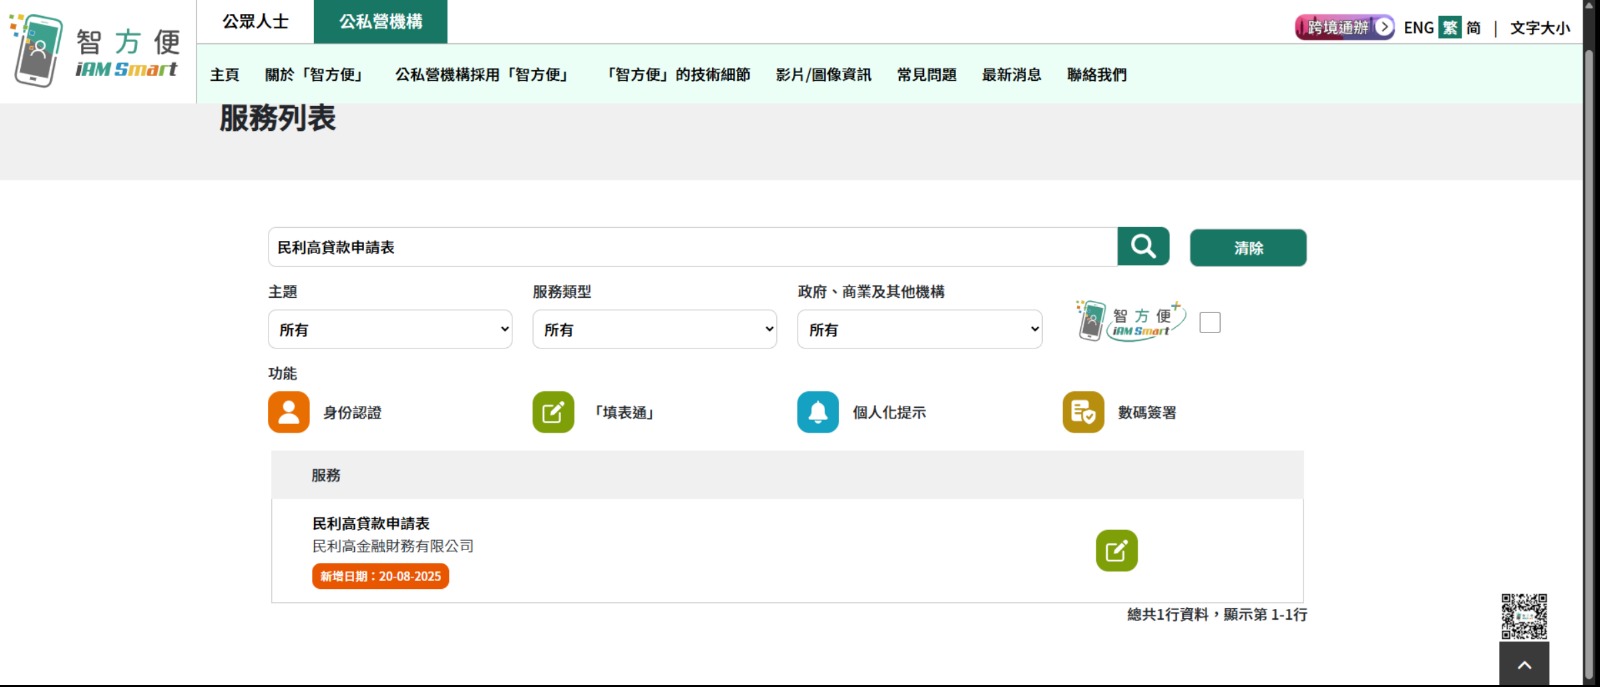Open the 民利高貸款申請表 service link
Viewport: 1600px width, 687px height.
pyautogui.click(x=371, y=523)
